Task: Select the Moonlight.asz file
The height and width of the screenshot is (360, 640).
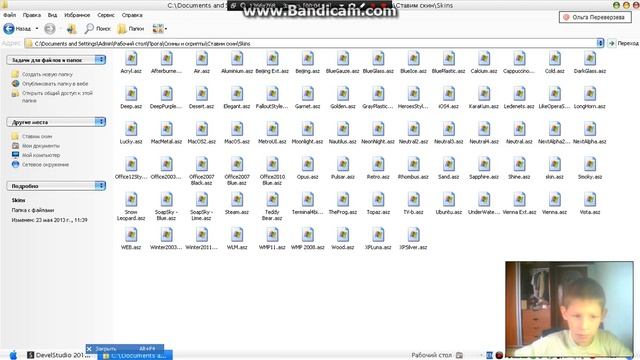Action: pyautogui.click(x=307, y=133)
